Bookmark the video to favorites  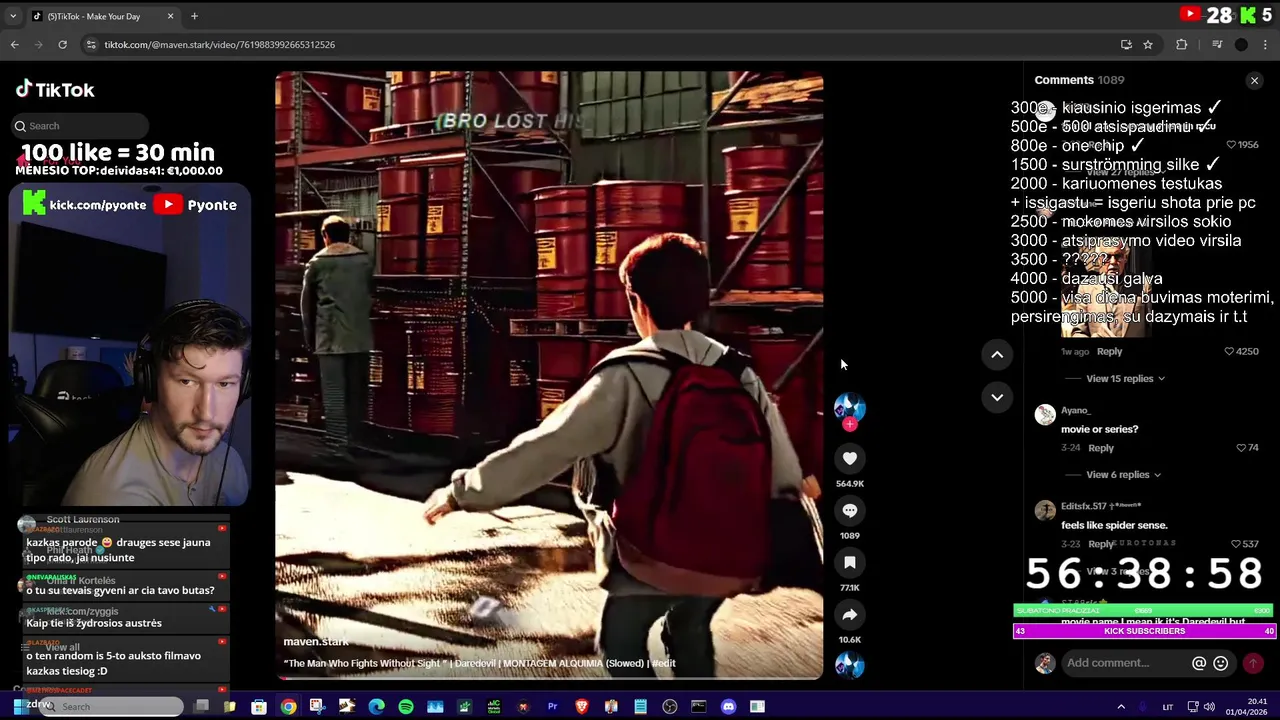click(849, 562)
